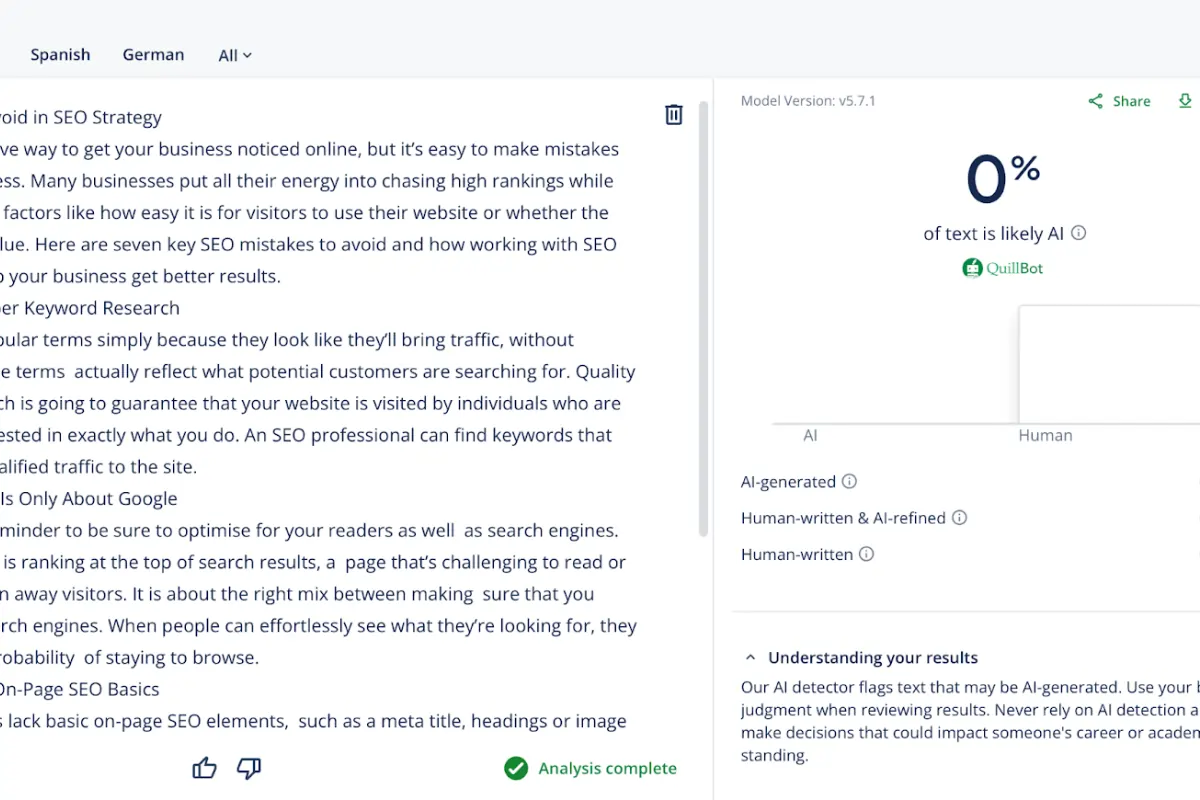This screenshot has height=800, width=1200.
Task: Give thumbs up feedback on the analysis
Action: (203, 768)
